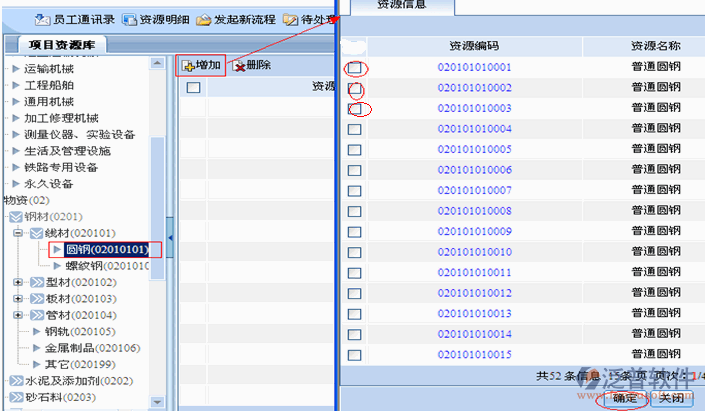The width and height of the screenshot is (705, 411).
Task: Expand 型材(020102) using plus box
Action: 18,282
